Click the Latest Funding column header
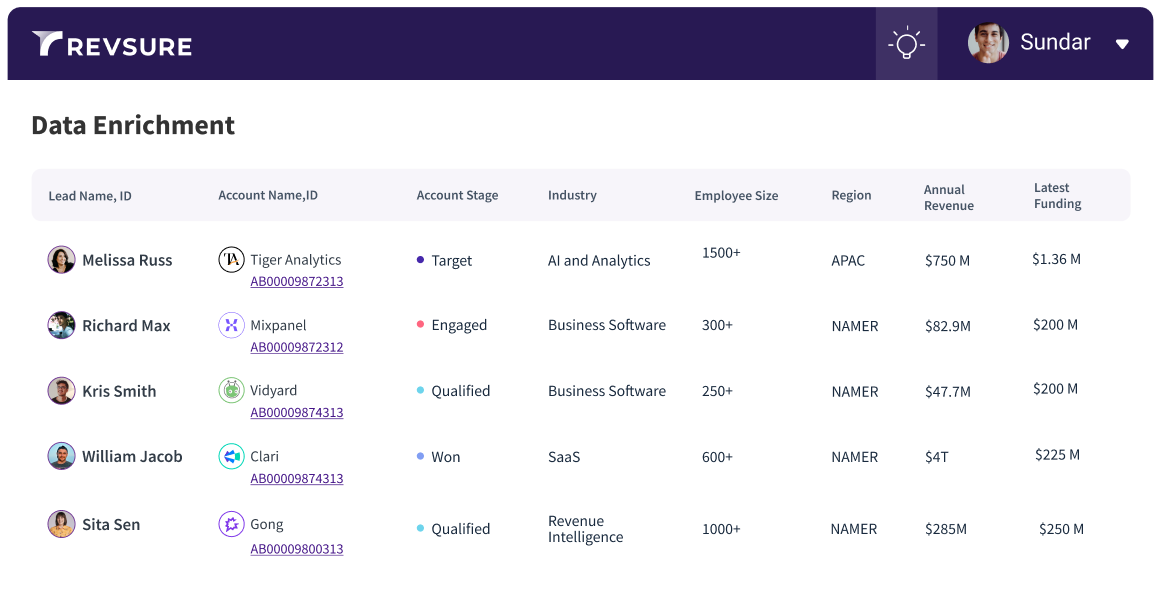 (1057, 196)
